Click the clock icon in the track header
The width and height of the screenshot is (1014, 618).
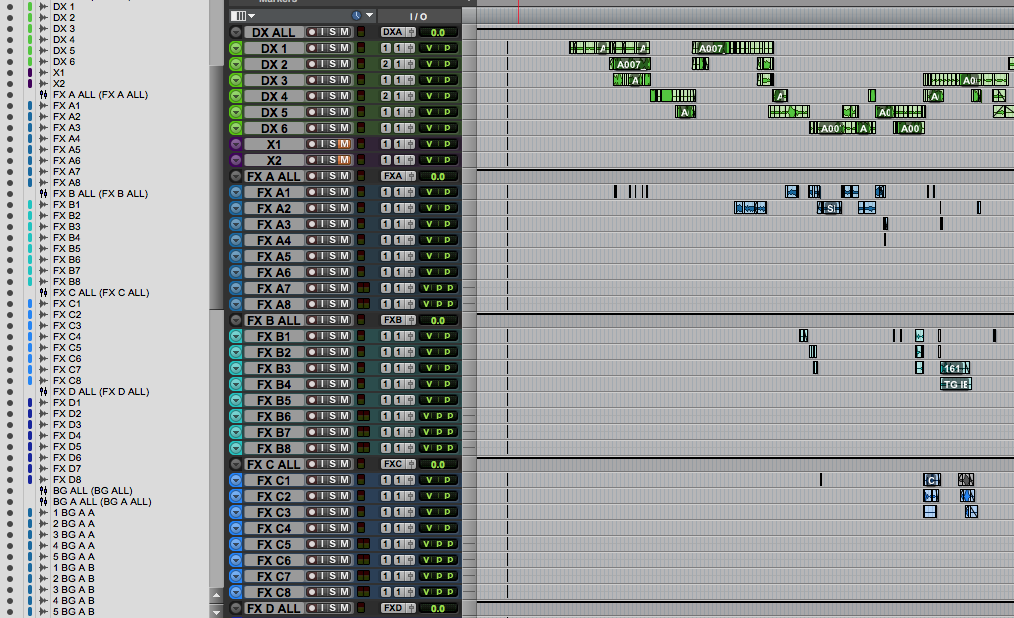coord(356,16)
